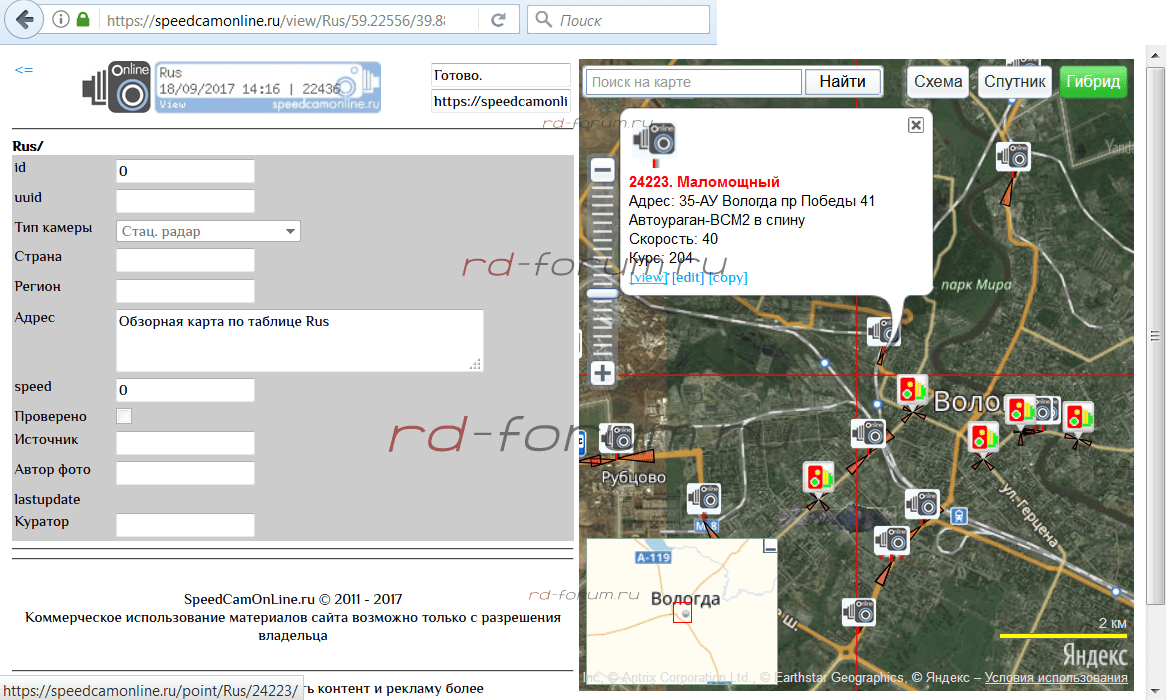Click the Поиск на карте input field
The height and width of the screenshot is (700, 1166).
pyautogui.click(x=693, y=82)
